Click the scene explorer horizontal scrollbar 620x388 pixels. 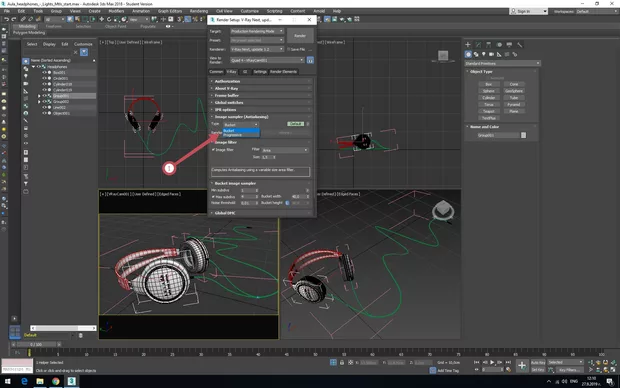pyautogui.click(x=63, y=328)
